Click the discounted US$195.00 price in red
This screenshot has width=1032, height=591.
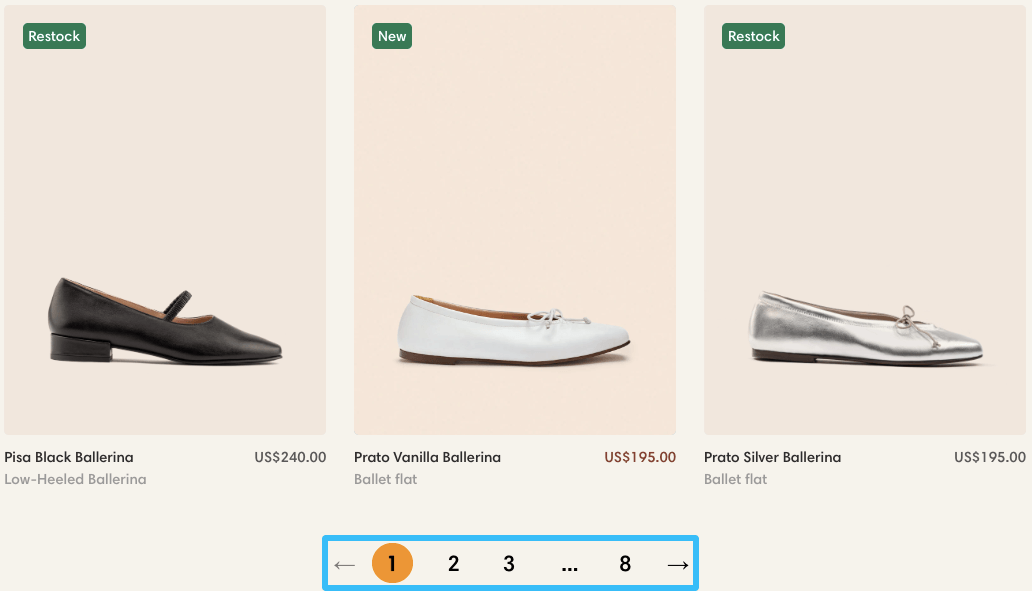point(639,457)
